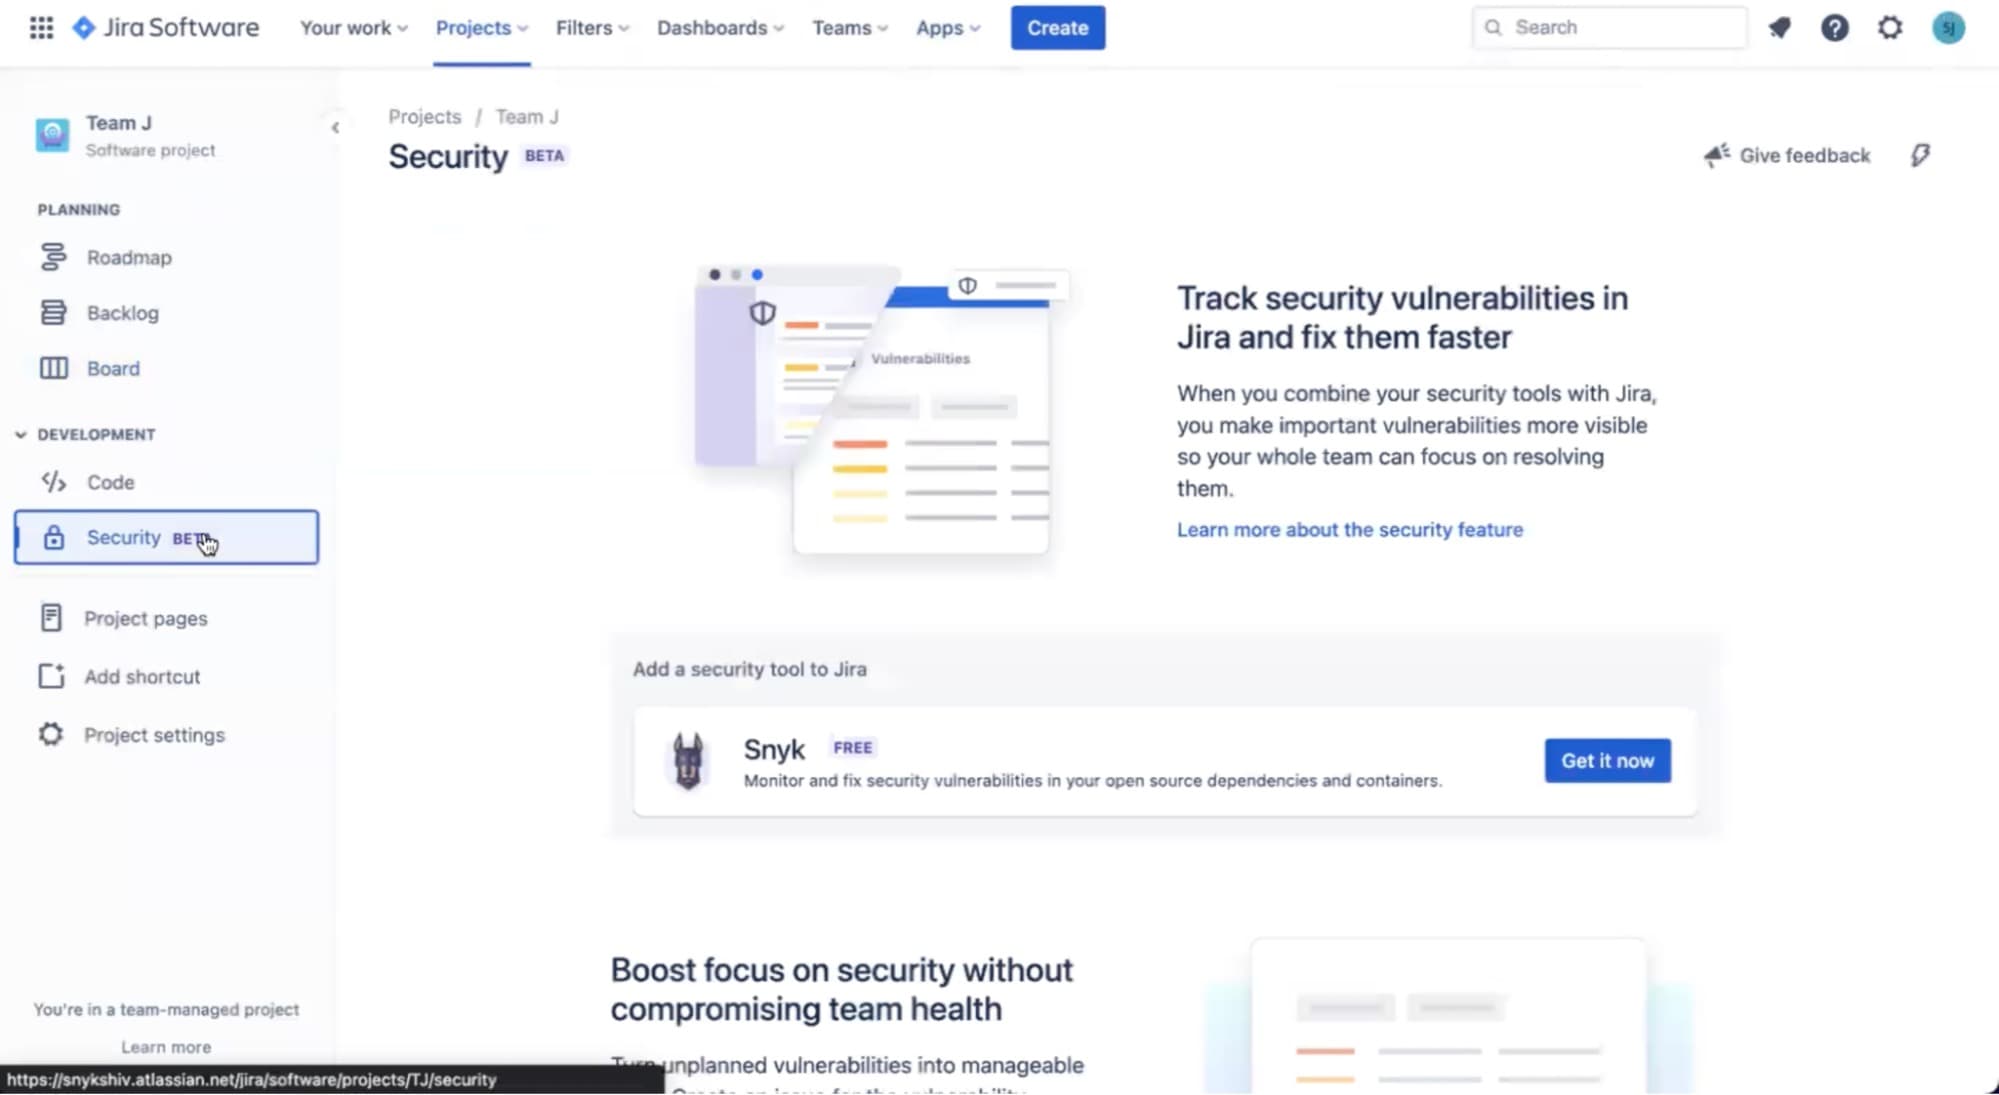The height and width of the screenshot is (1095, 1999).
Task: Click into the Search field
Action: pyautogui.click(x=1609, y=27)
